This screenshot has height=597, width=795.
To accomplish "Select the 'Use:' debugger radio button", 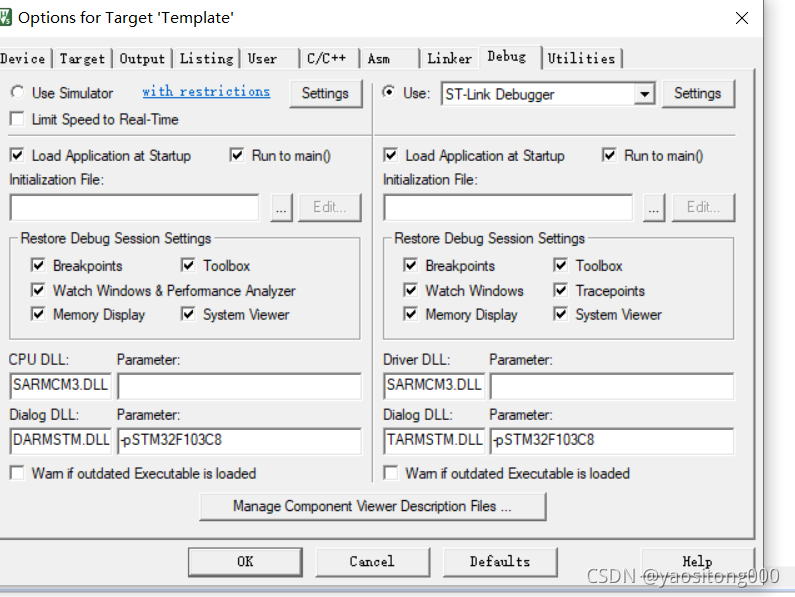I will (x=389, y=92).
